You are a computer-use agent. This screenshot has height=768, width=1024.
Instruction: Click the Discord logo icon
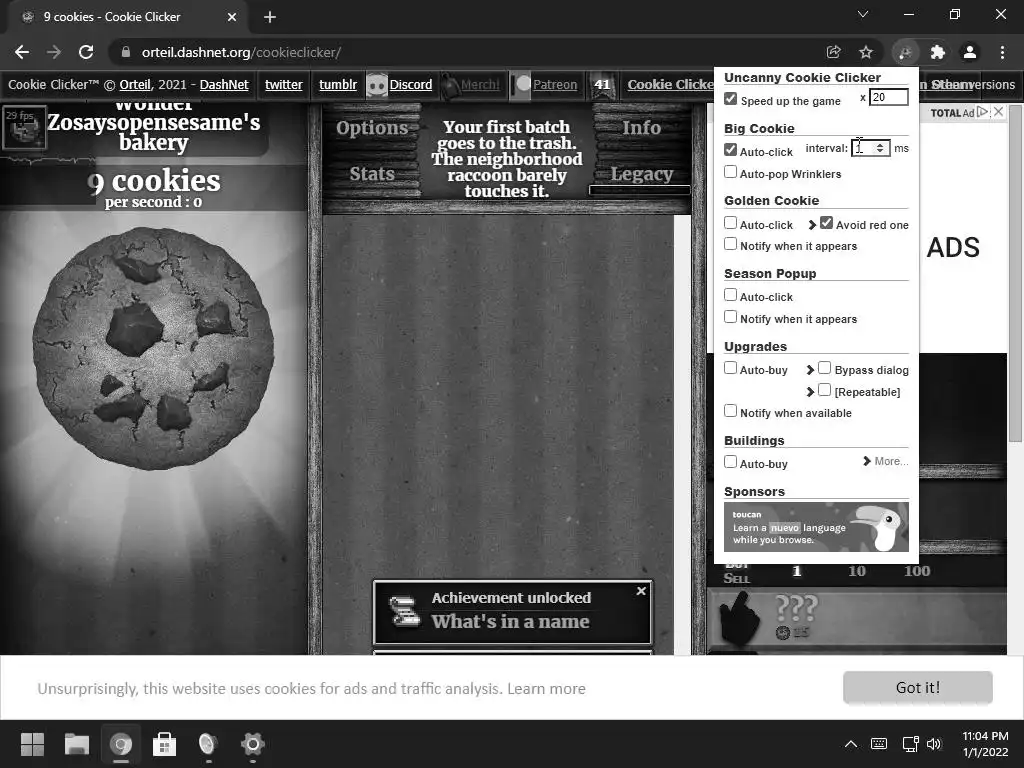pos(377,85)
